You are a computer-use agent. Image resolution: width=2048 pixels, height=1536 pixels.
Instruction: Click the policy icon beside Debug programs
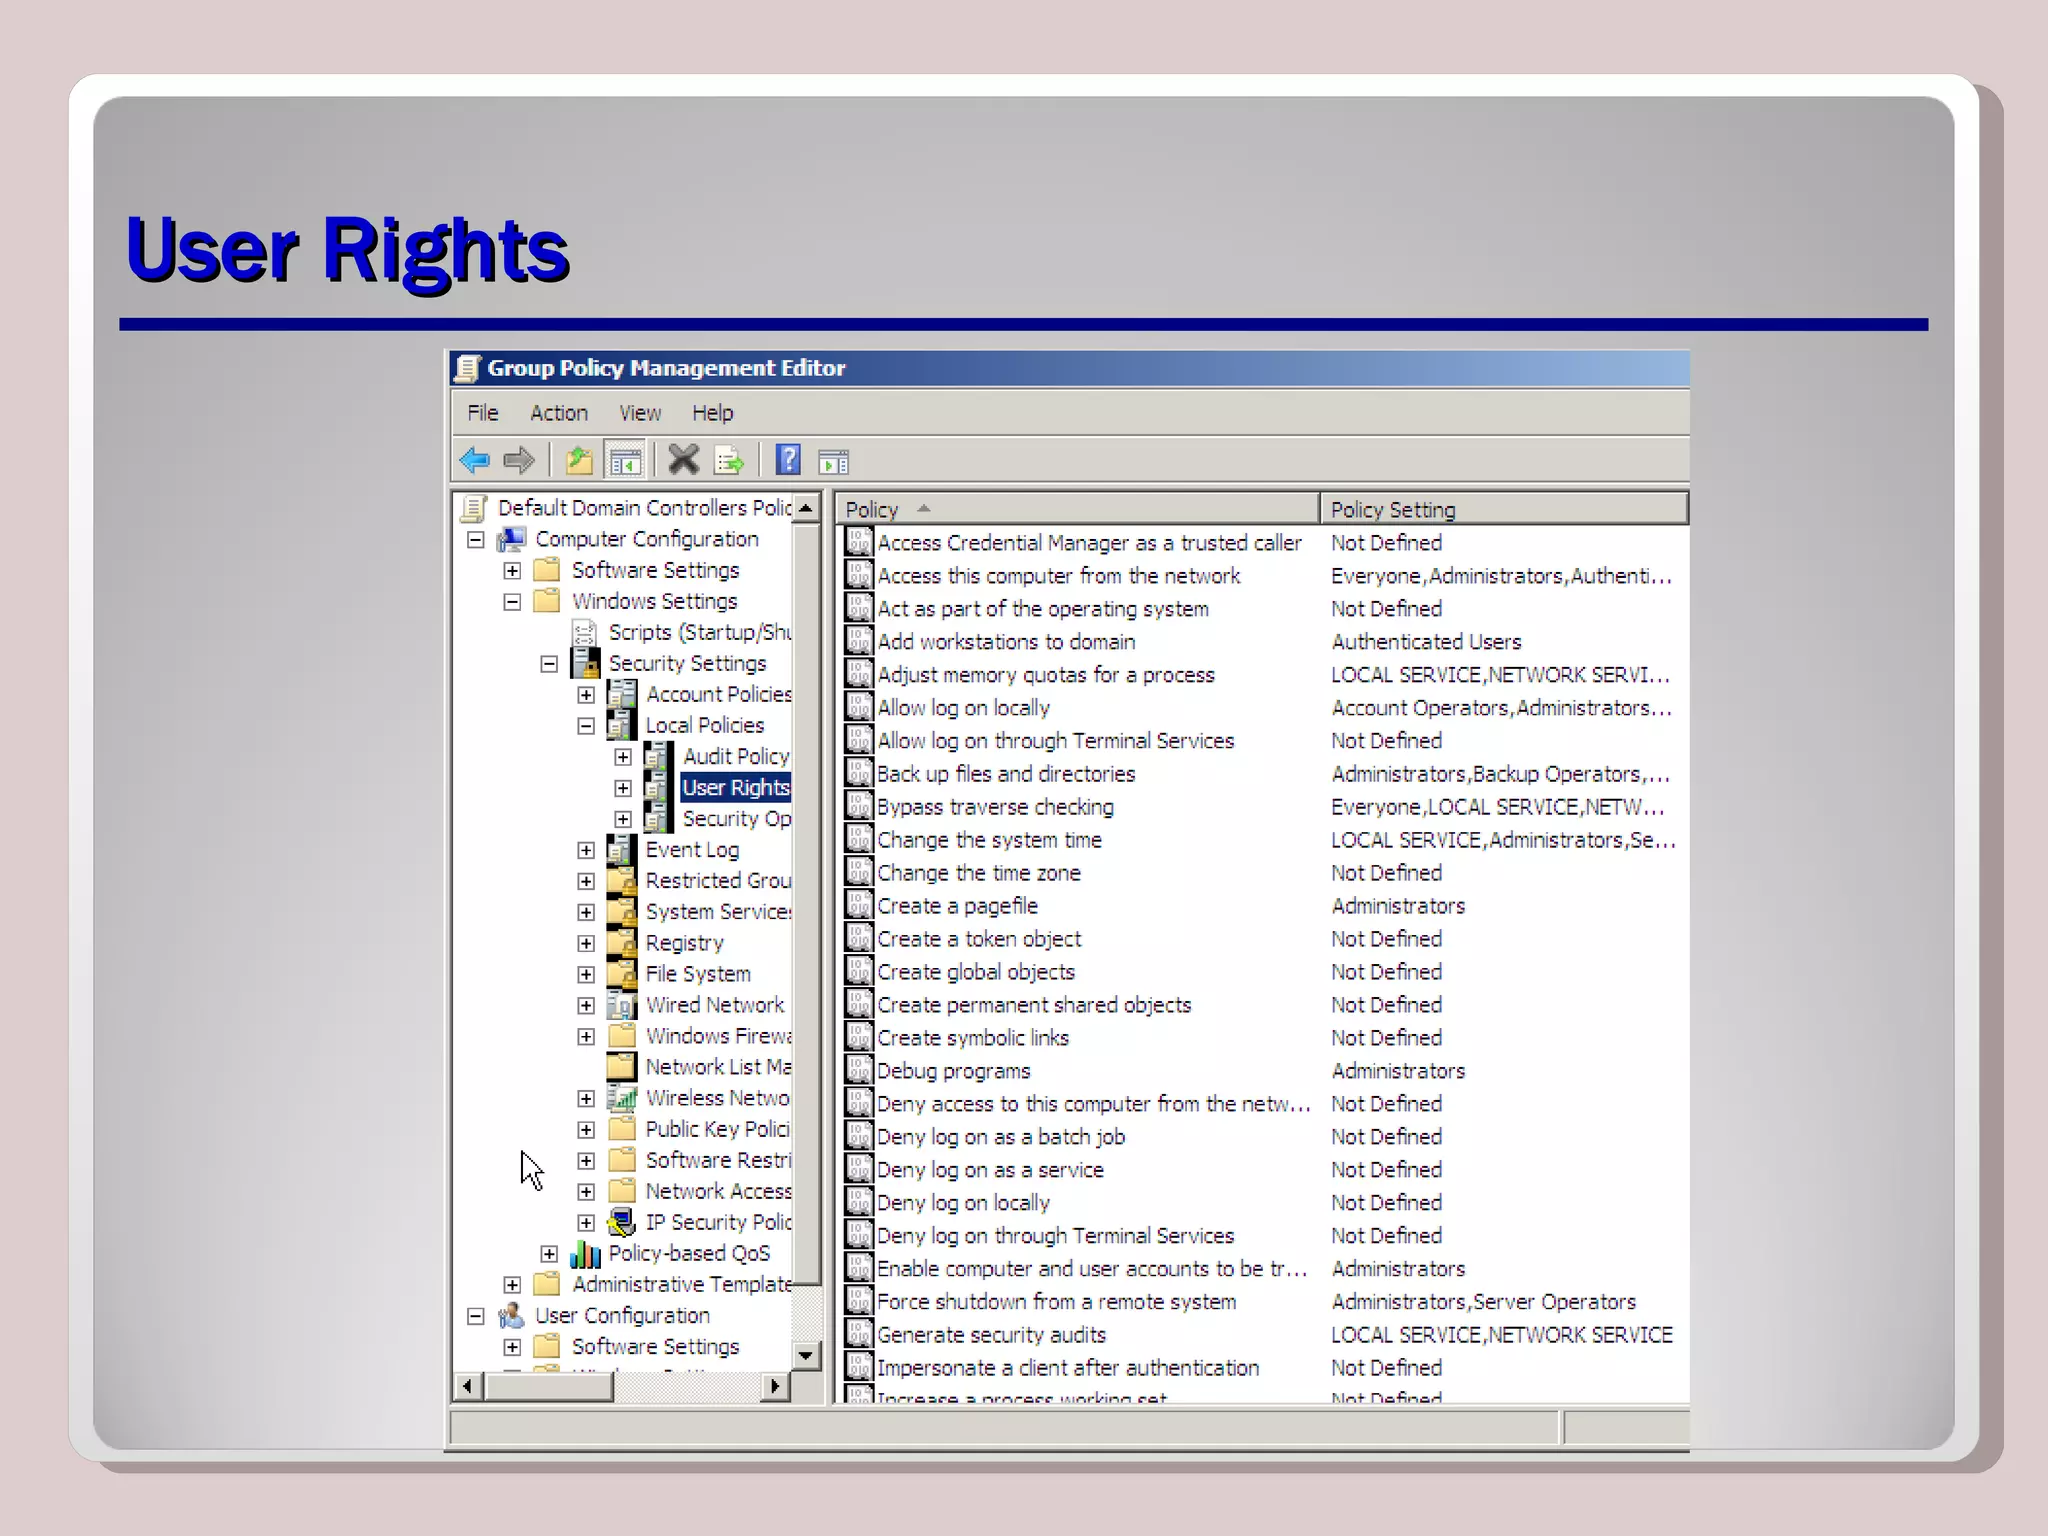click(858, 1070)
